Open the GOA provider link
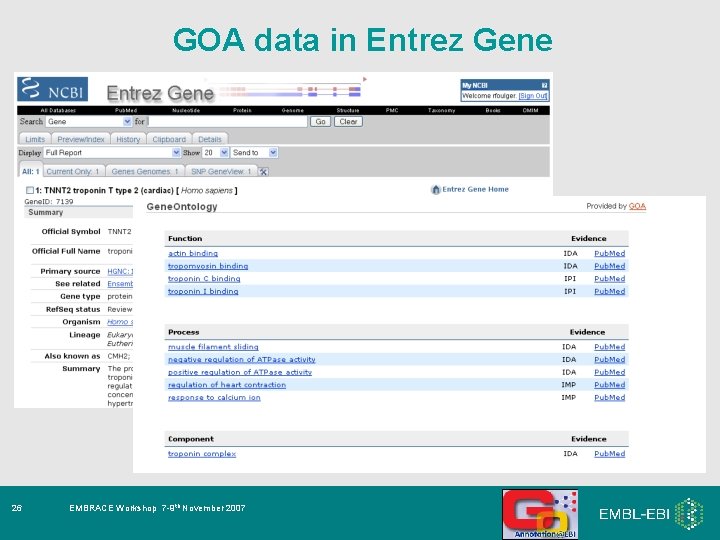The width and height of the screenshot is (720, 540). (637, 206)
